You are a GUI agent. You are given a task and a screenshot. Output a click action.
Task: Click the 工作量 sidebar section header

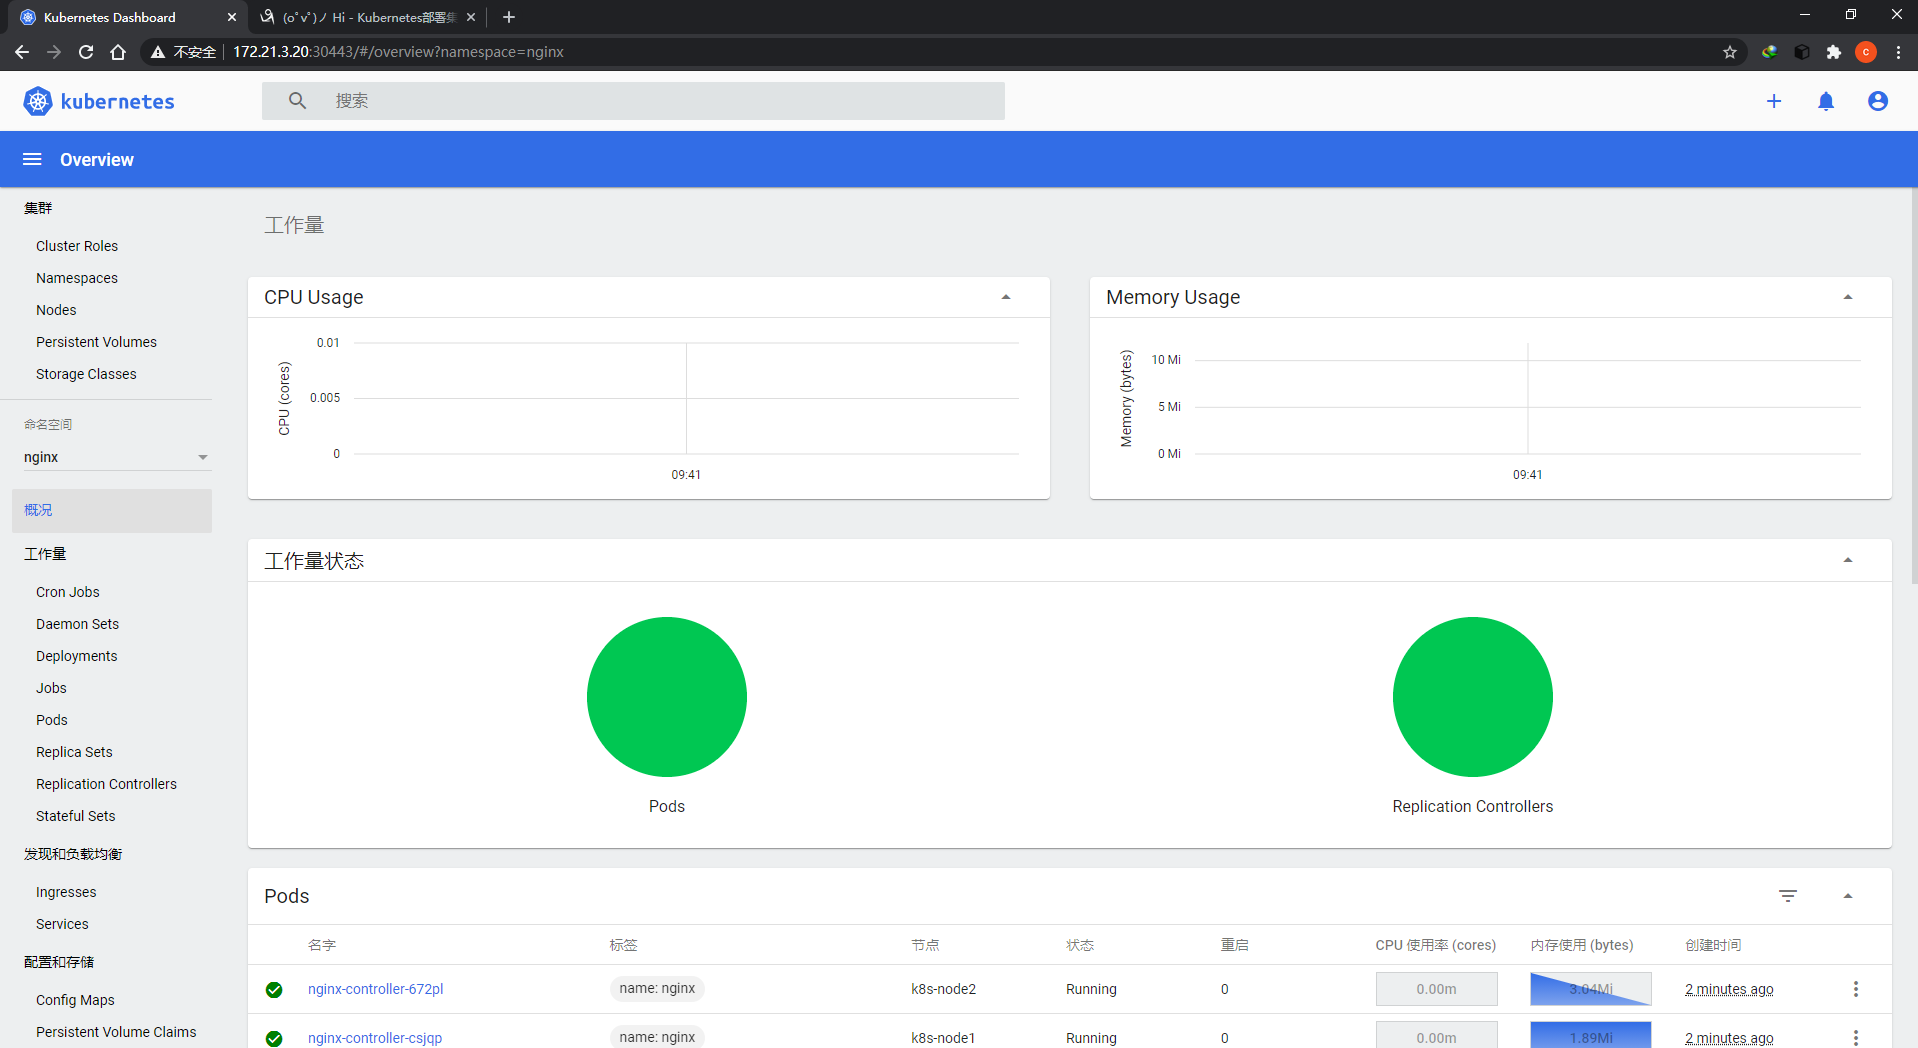45,554
